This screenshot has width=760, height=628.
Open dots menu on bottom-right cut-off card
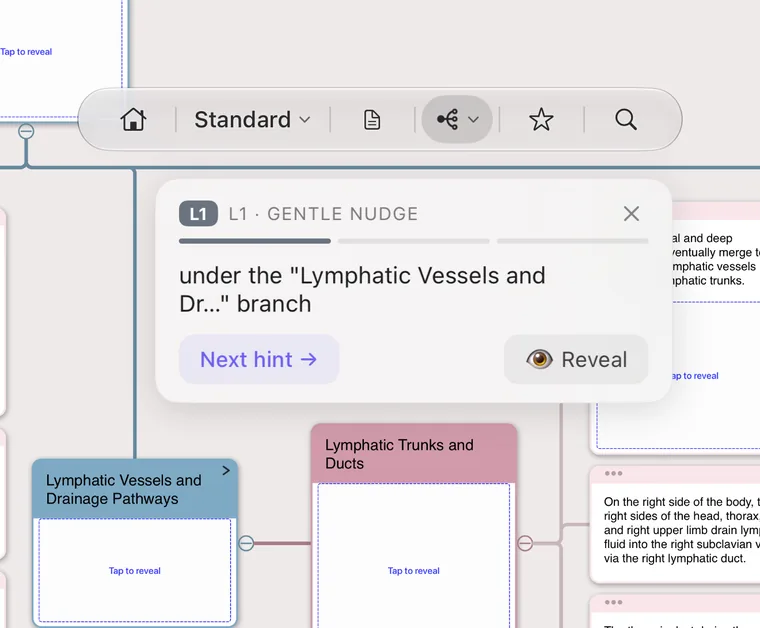pos(614,602)
